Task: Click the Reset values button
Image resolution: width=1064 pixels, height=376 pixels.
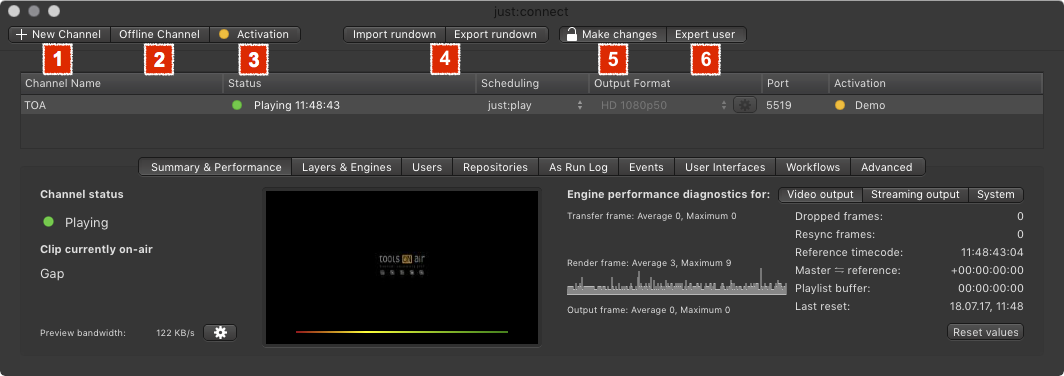Action: 985,332
